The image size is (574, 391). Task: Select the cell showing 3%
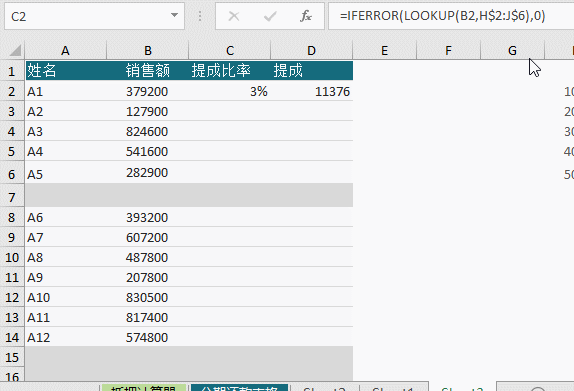pyautogui.click(x=230, y=91)
